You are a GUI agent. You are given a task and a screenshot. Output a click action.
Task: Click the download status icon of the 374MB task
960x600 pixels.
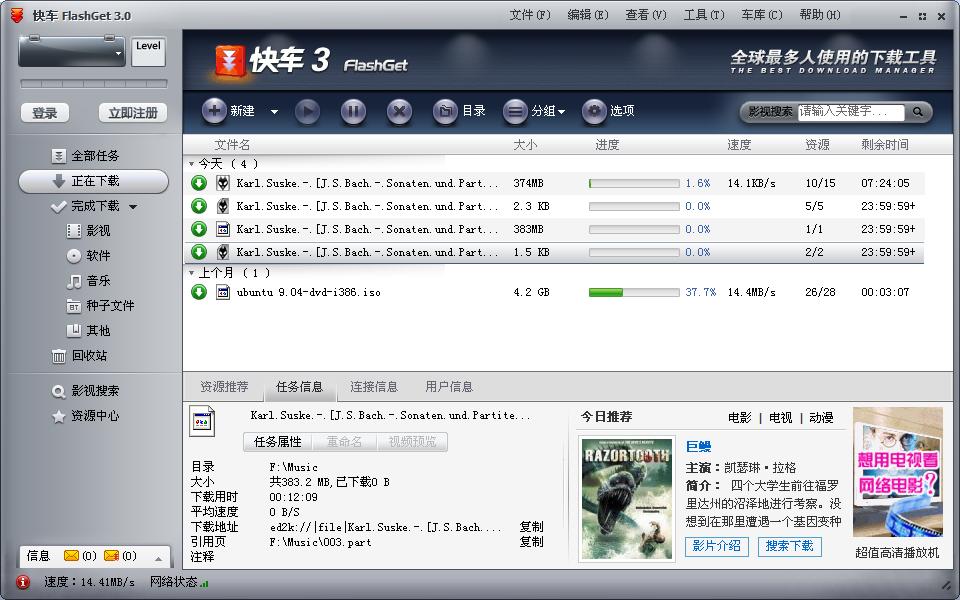click(x=199, y=183)
